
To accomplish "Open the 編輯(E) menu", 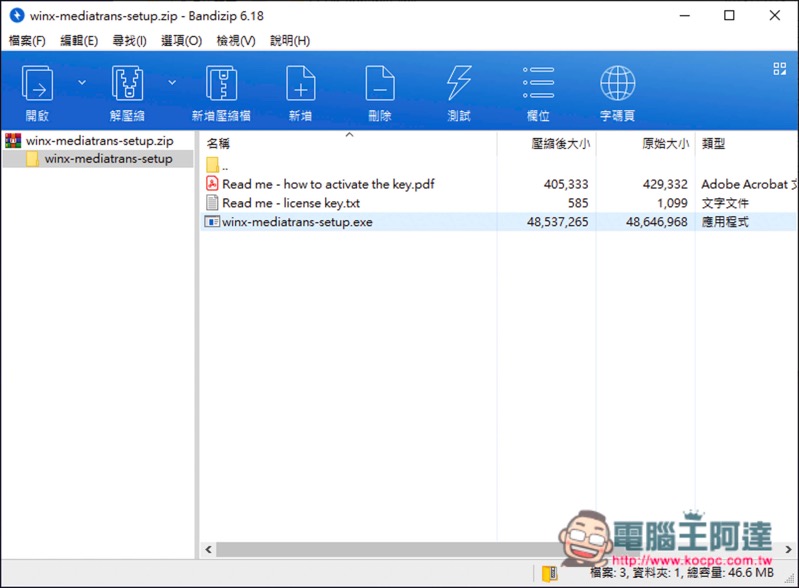I will 79,41.
